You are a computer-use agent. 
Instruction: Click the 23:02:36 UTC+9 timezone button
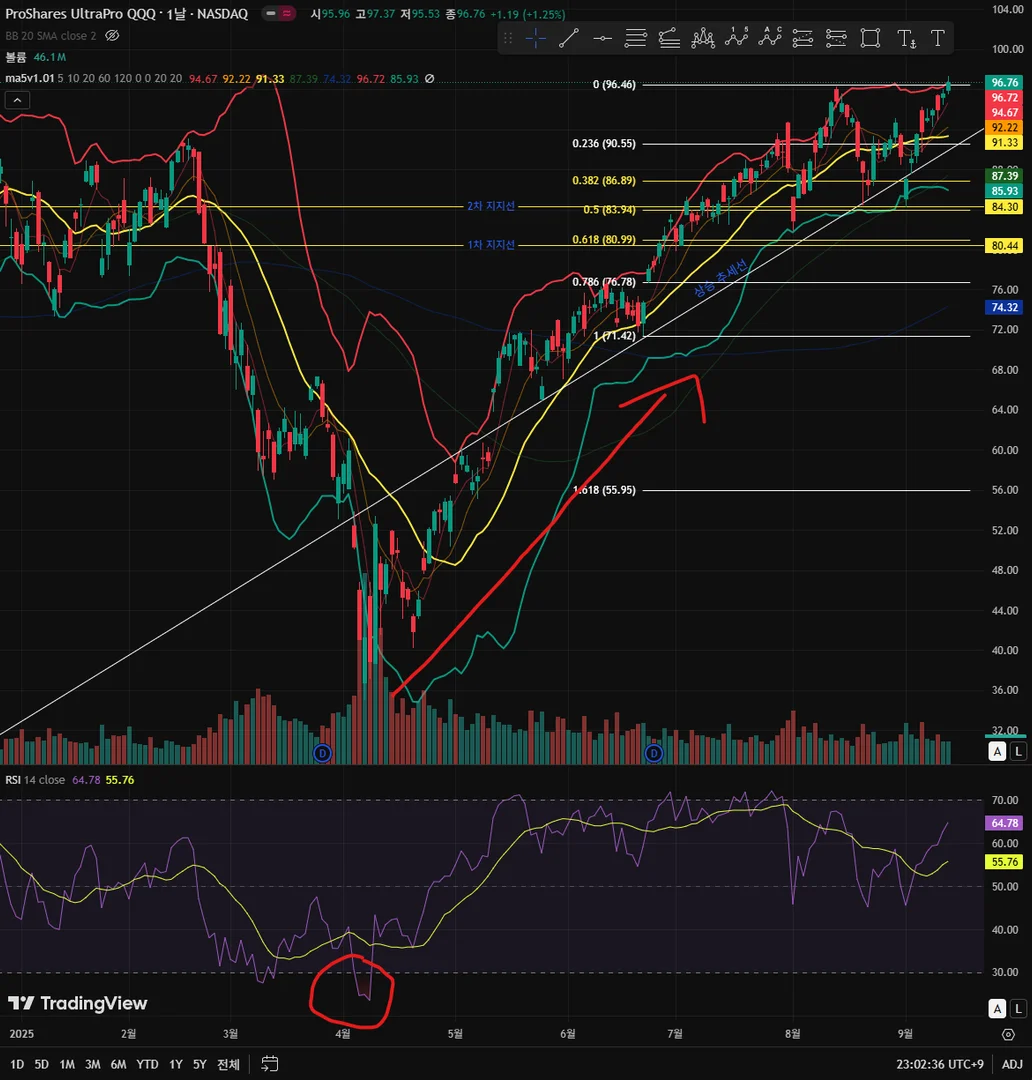[940, 1064]
